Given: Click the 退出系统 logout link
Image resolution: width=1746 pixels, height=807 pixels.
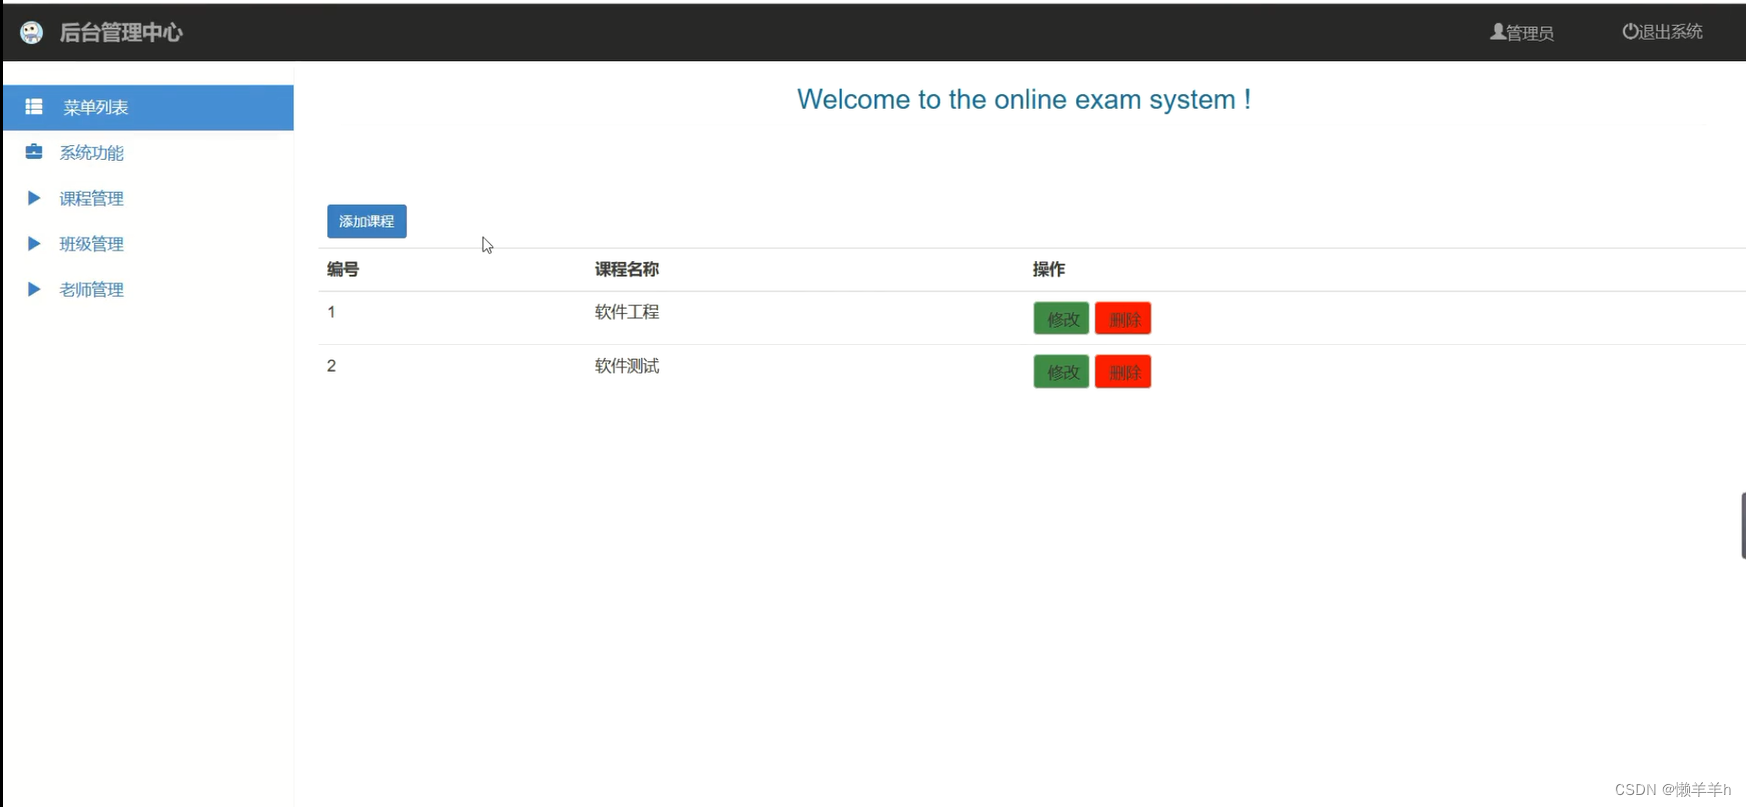Looking at the screenshot, I should coord(1662,32).
